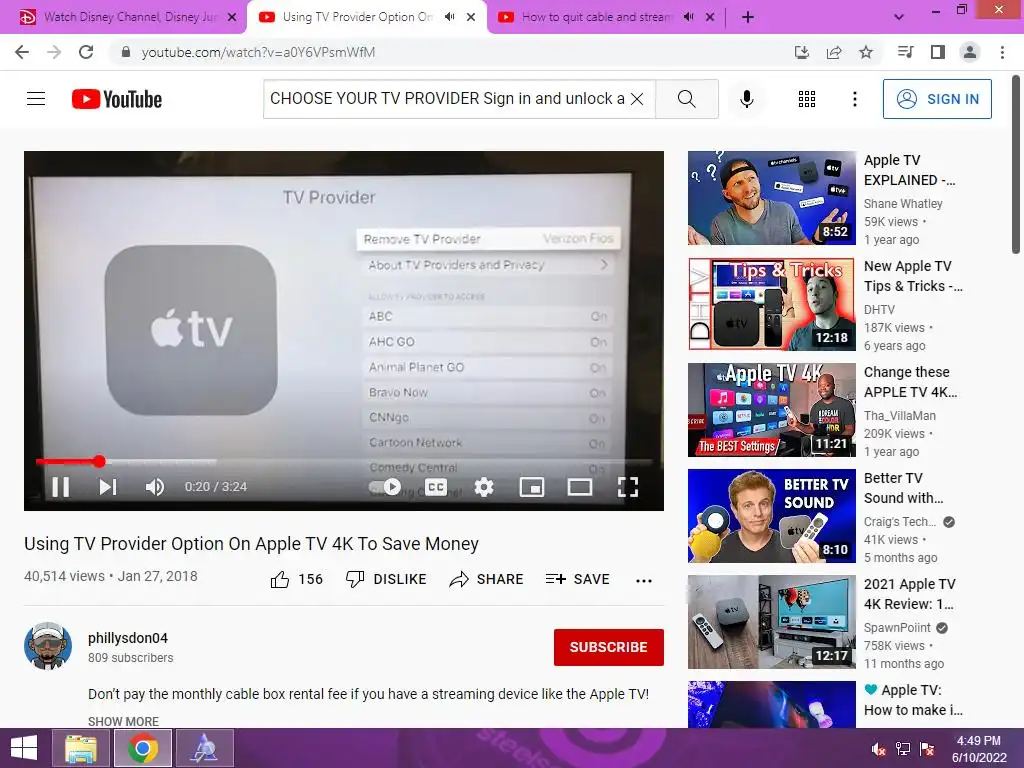This screenshot has height=768, width=1024.
Task: Dislike the video
Action: tap(386, 579)
